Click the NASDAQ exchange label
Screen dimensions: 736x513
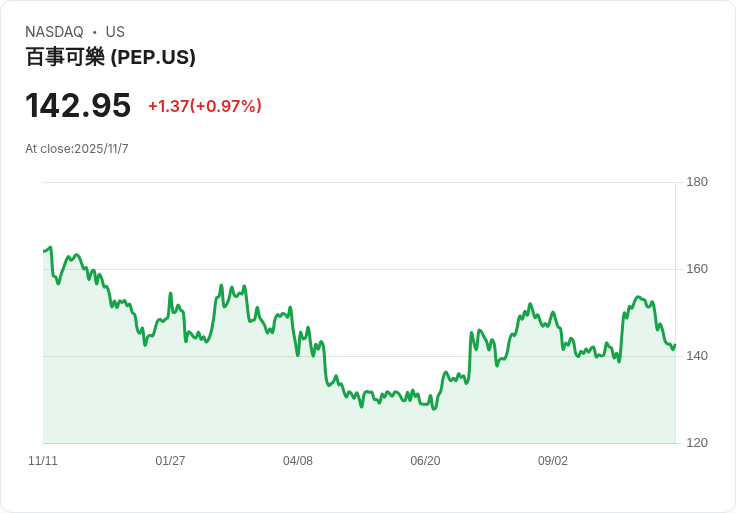coord(54,32)
